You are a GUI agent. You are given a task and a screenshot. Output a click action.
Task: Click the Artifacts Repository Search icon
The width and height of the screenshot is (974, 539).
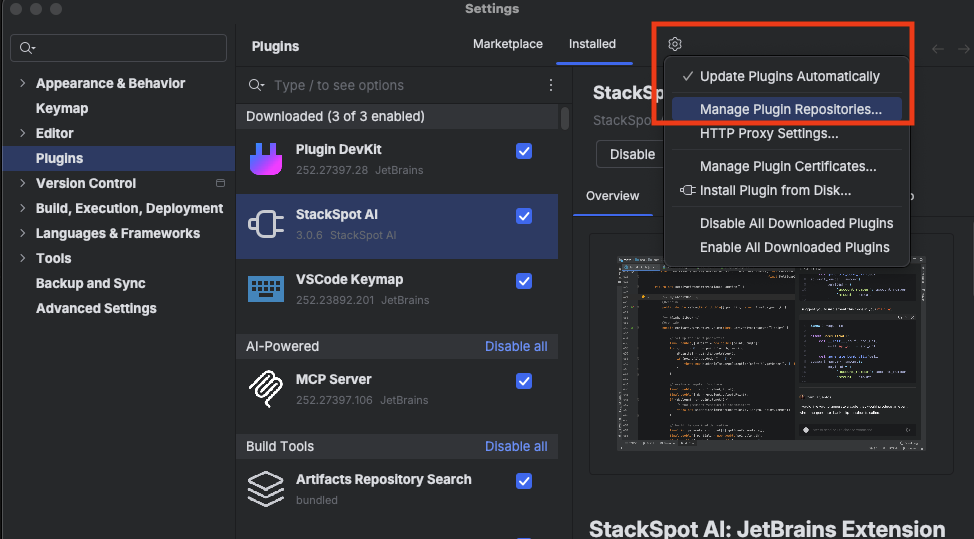click(x=266, y=489)
